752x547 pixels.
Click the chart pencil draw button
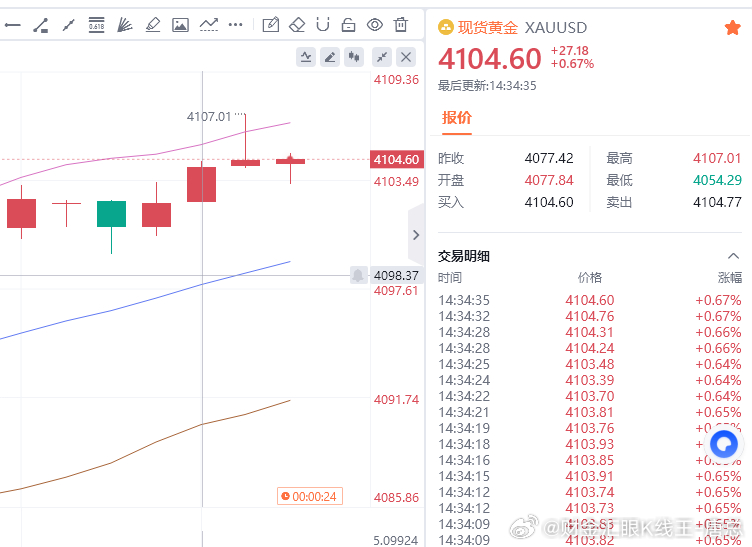(330, 58)
